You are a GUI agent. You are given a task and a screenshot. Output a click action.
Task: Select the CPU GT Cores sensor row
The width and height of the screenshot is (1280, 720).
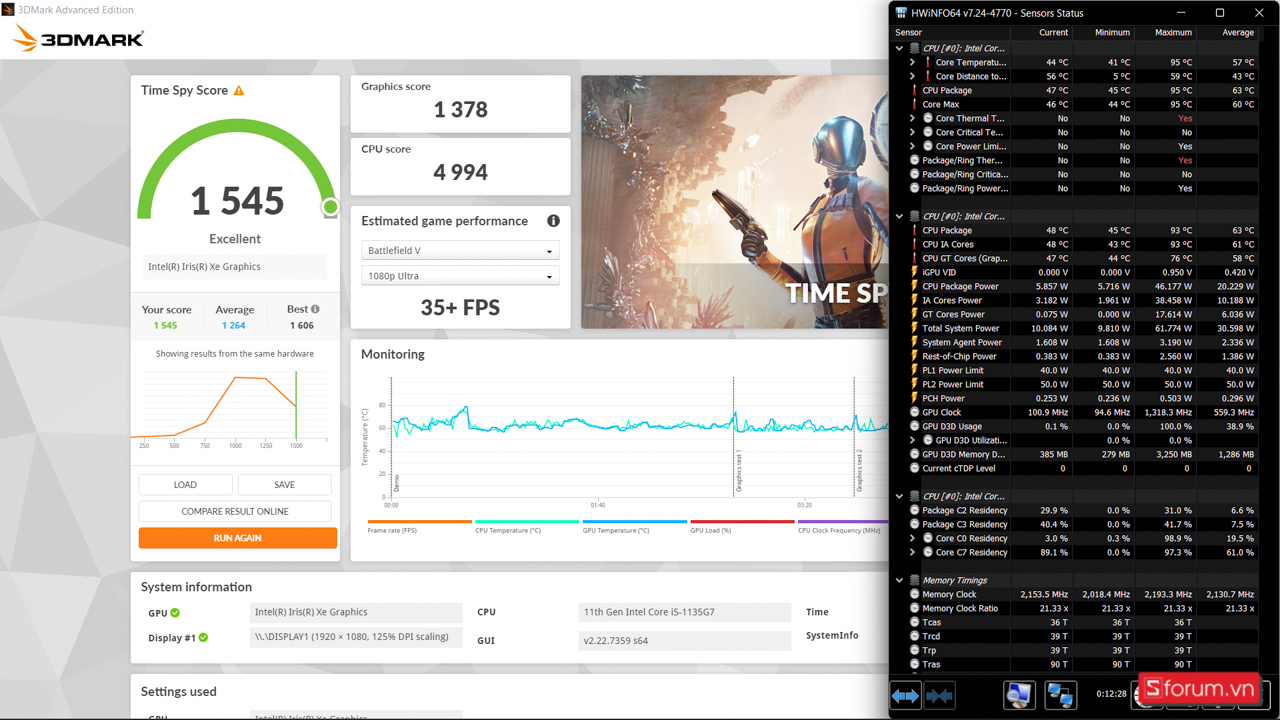click(x=1075, y=258)
